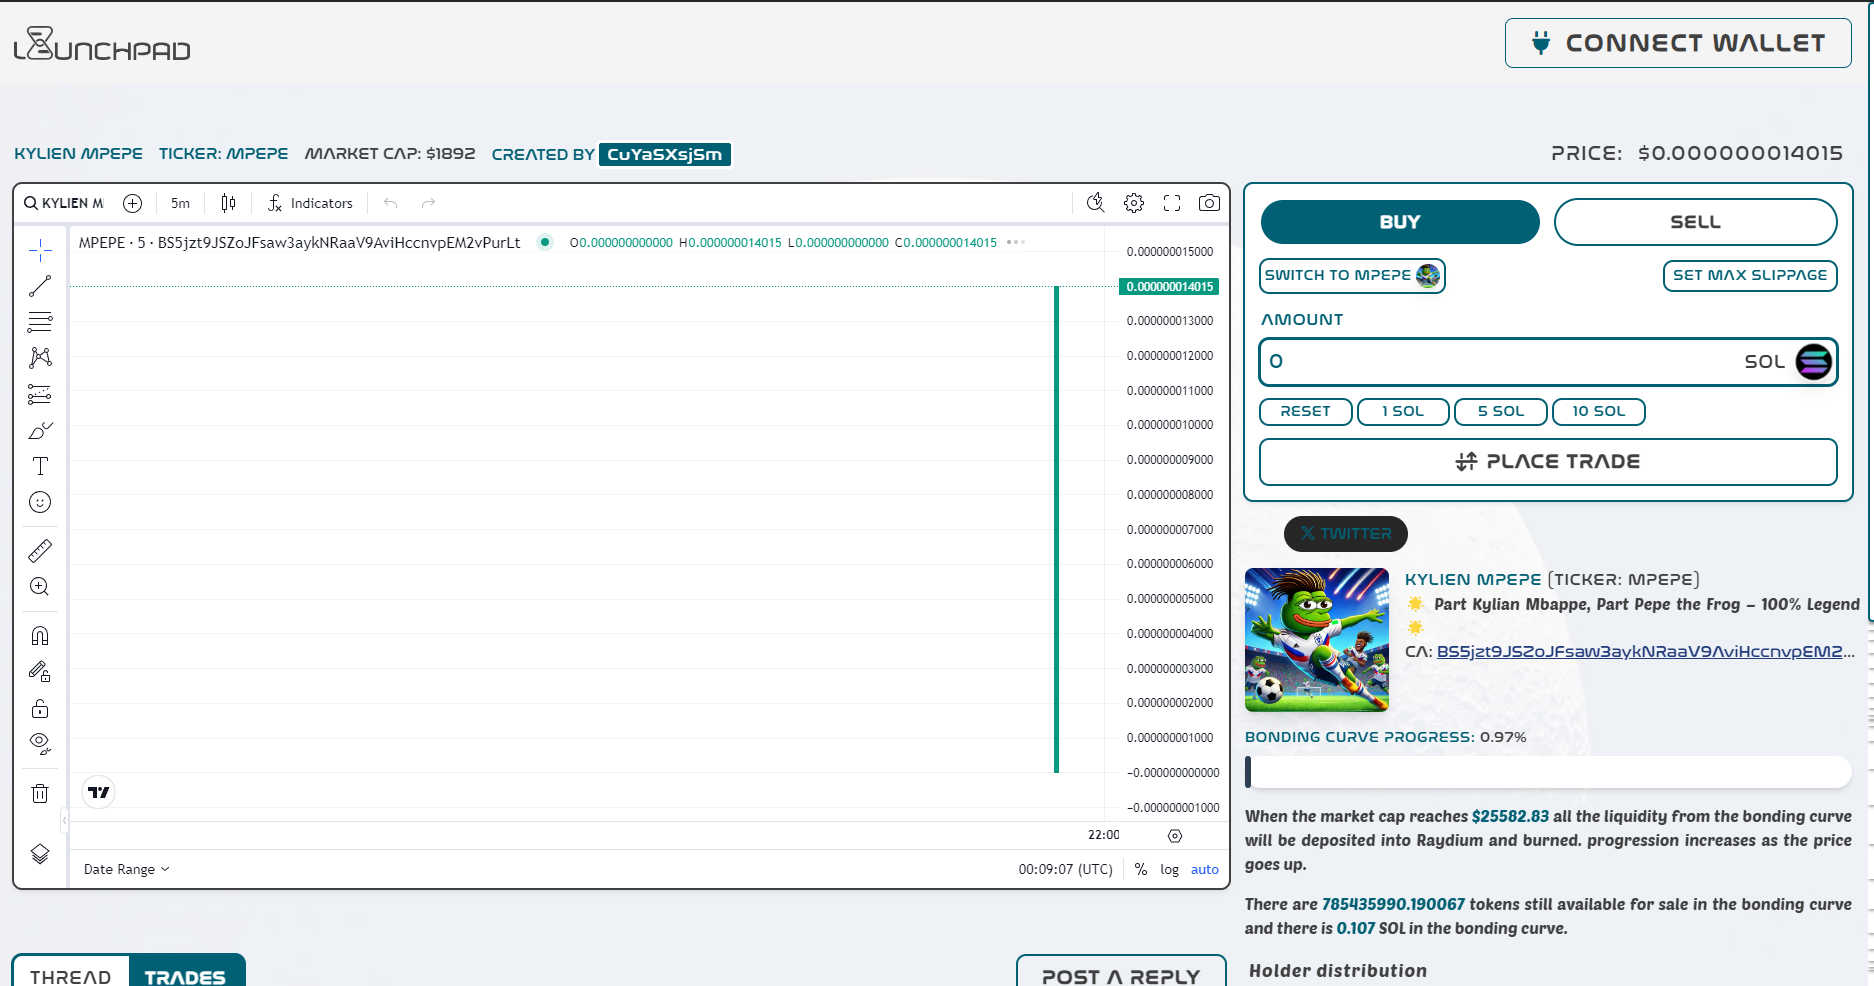Open the quick search tool
Screen dimensions: 1874x986
[1095, 203]
